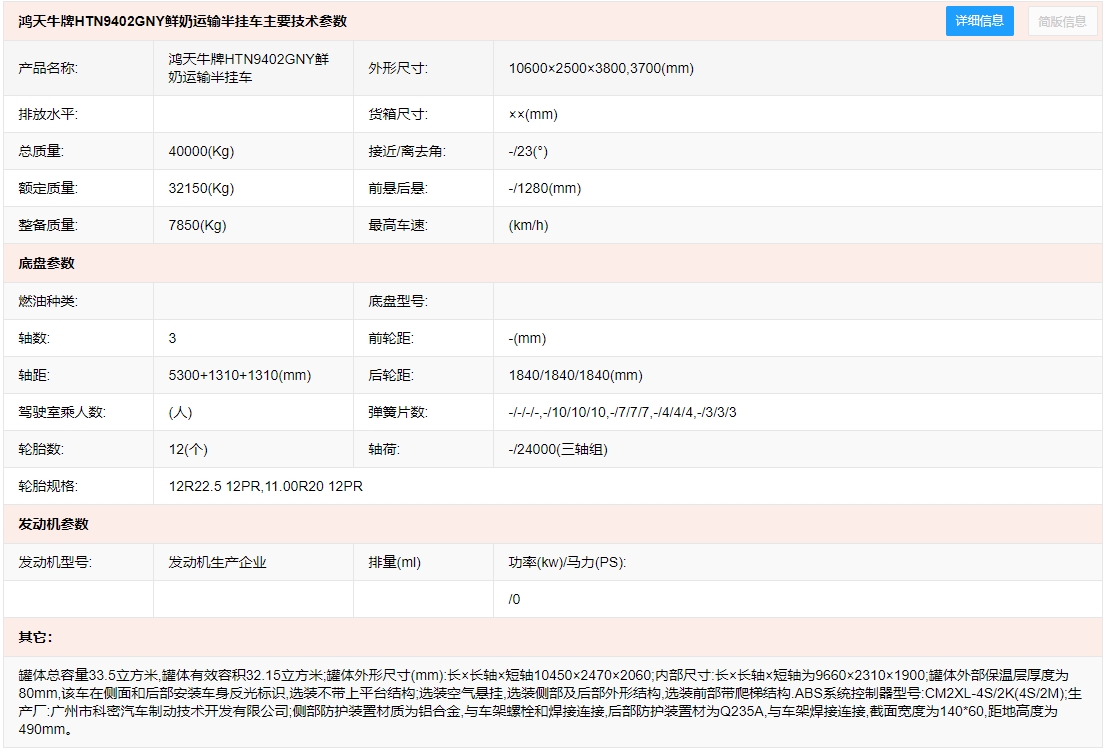
Task: Click the 整备质量 label
Action: tap(48, 225)
